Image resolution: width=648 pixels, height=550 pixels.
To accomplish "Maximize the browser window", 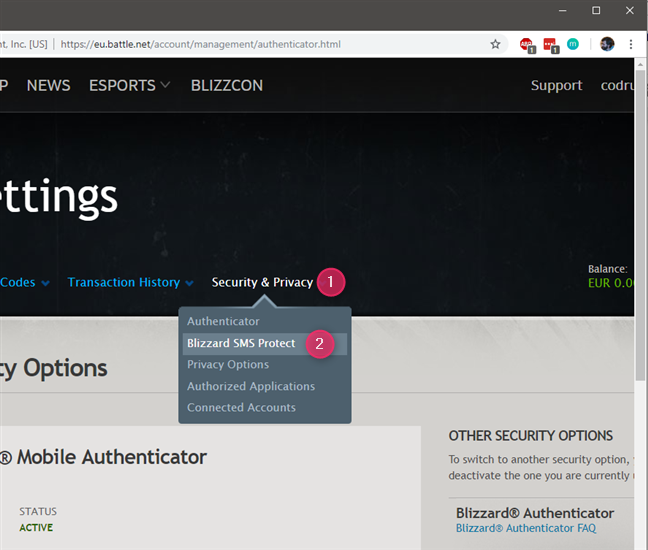I will tap(596, 11).
